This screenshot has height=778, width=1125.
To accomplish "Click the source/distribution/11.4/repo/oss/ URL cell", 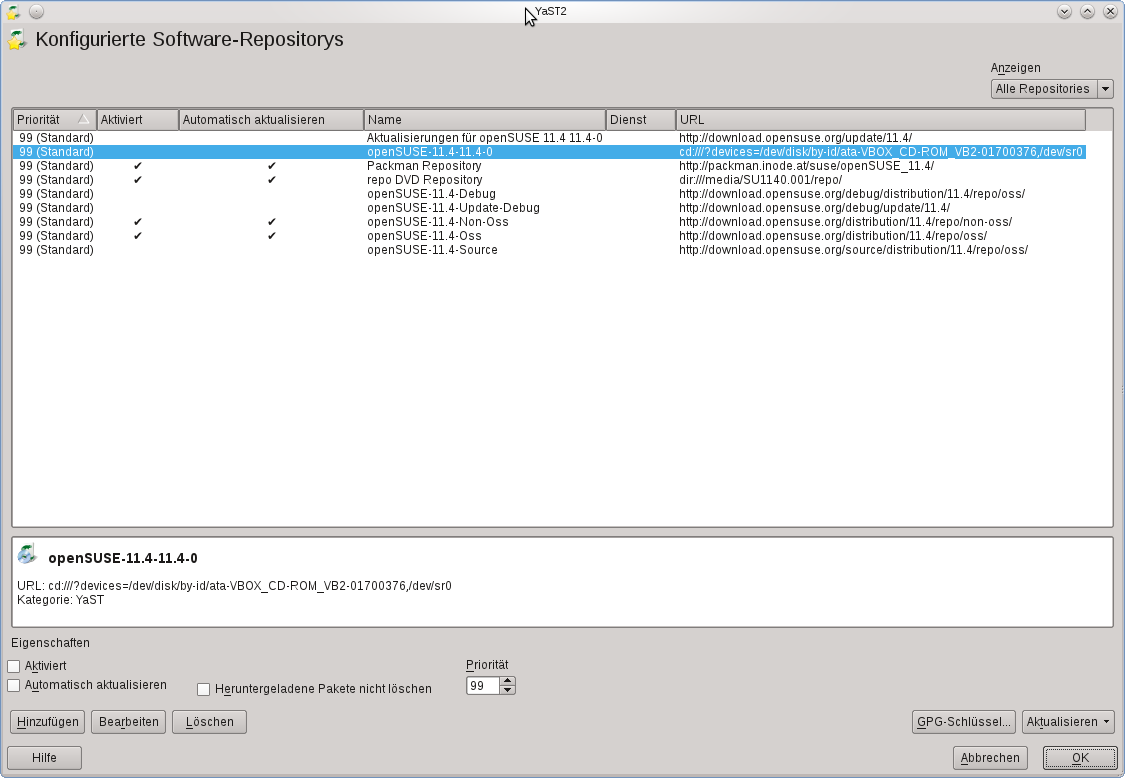I will 853,250.
